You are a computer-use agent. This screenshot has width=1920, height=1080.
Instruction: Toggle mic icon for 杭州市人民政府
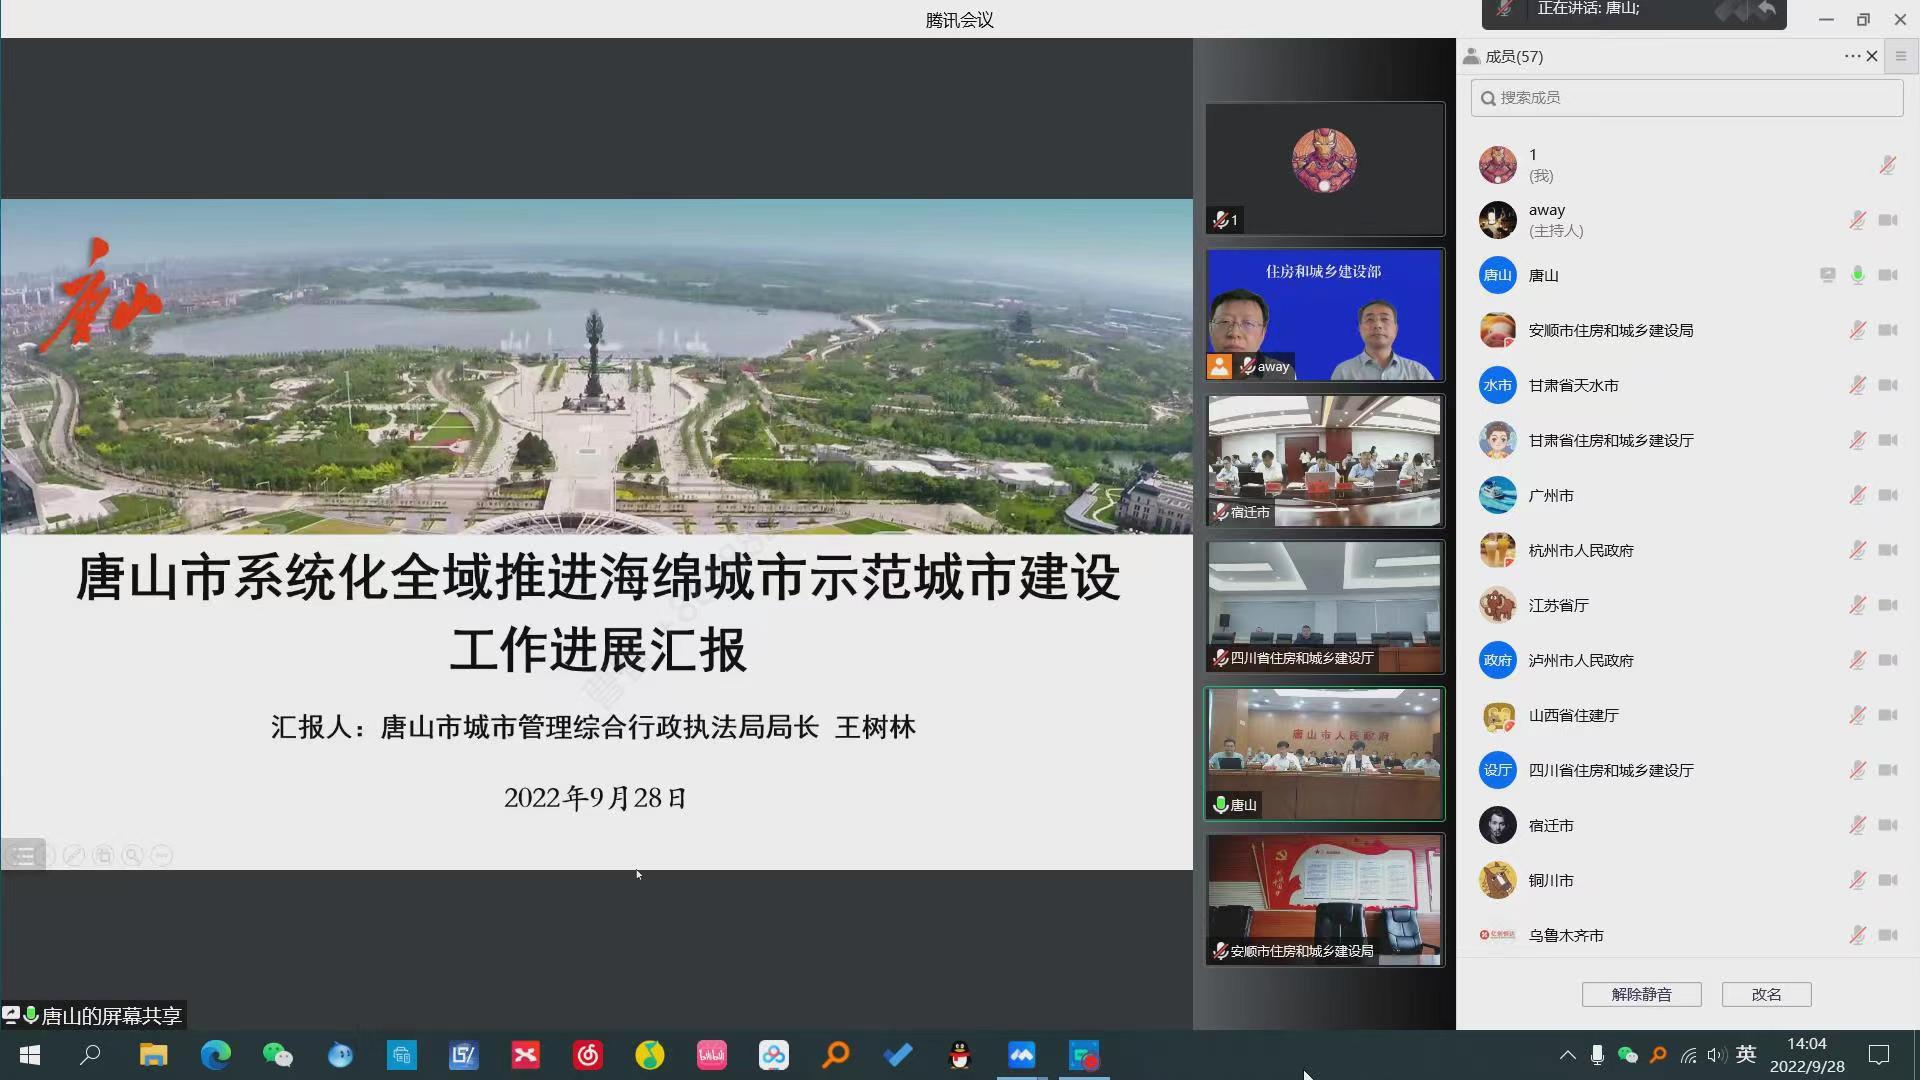click(x=1857, y=550)
